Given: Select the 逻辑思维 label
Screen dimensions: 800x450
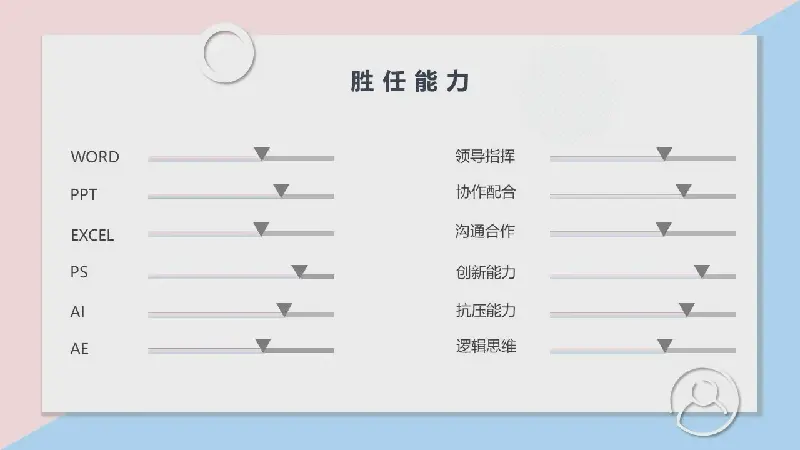Looking at the screenshot, I should coord(486,346).
